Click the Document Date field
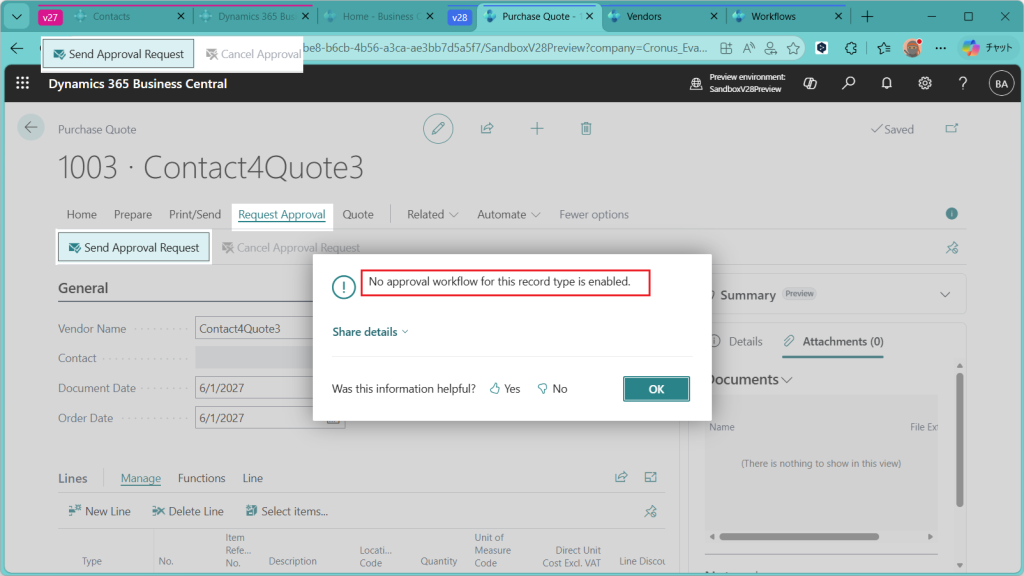1024x576 pixels. click(255, 388)
